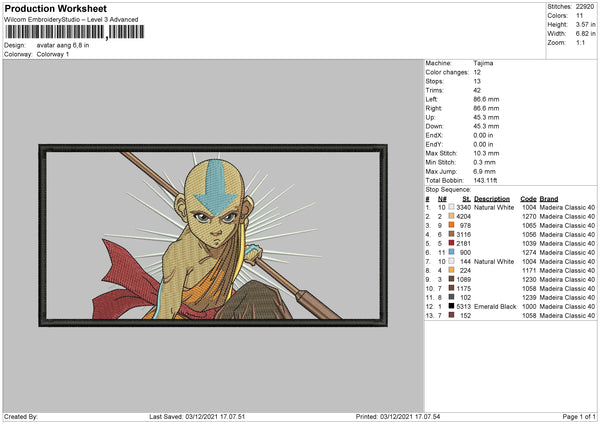Click the white swatch in stop row 1
The image size is (600, 424).
[452, 207]
